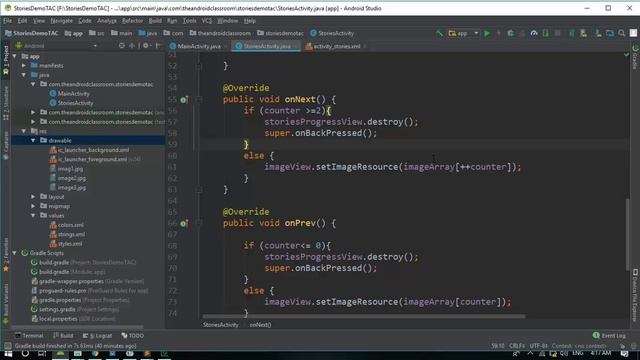Click the gear settings icon in Project panel
640x360 pixels.
tap(146, 46)
